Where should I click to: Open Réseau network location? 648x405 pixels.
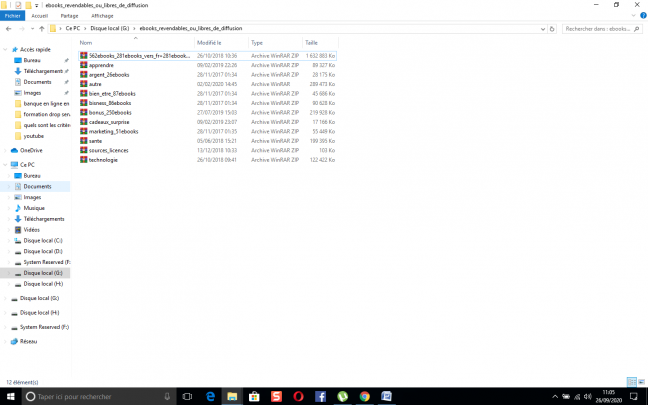click(x=28, y=341)
